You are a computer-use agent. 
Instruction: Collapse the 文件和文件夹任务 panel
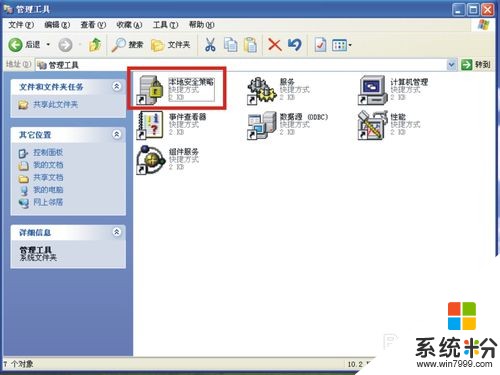pos(116,87)
